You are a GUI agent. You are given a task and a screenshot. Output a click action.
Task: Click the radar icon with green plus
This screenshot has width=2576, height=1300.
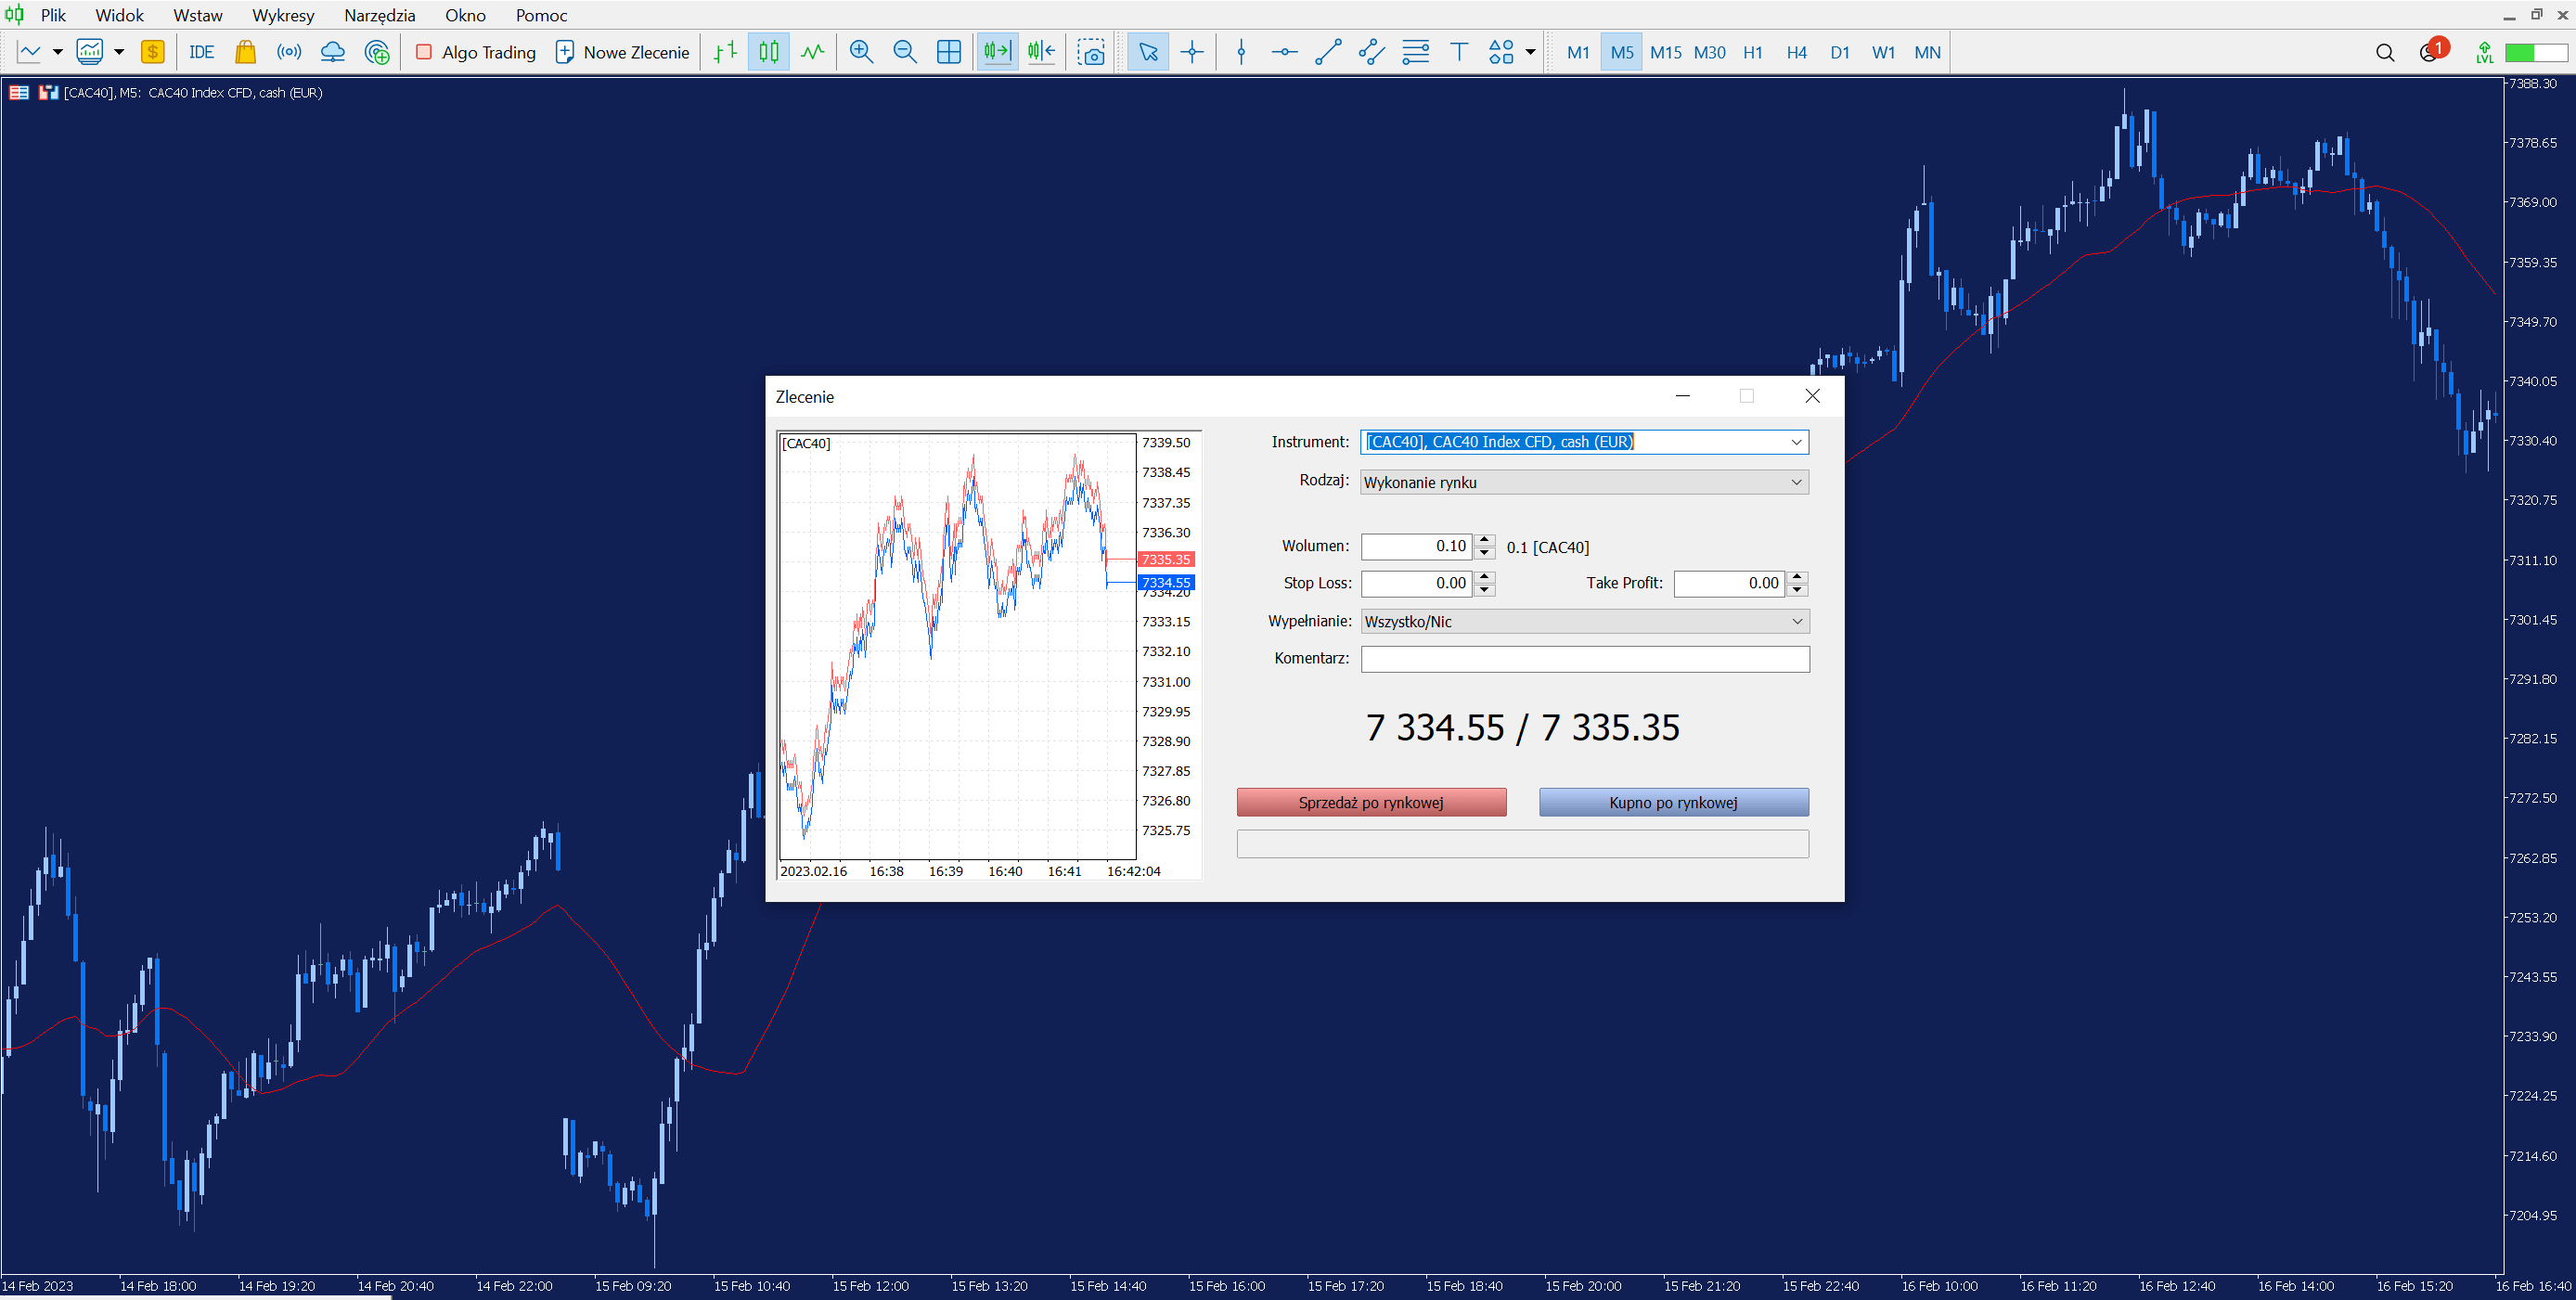pos(377,52)
